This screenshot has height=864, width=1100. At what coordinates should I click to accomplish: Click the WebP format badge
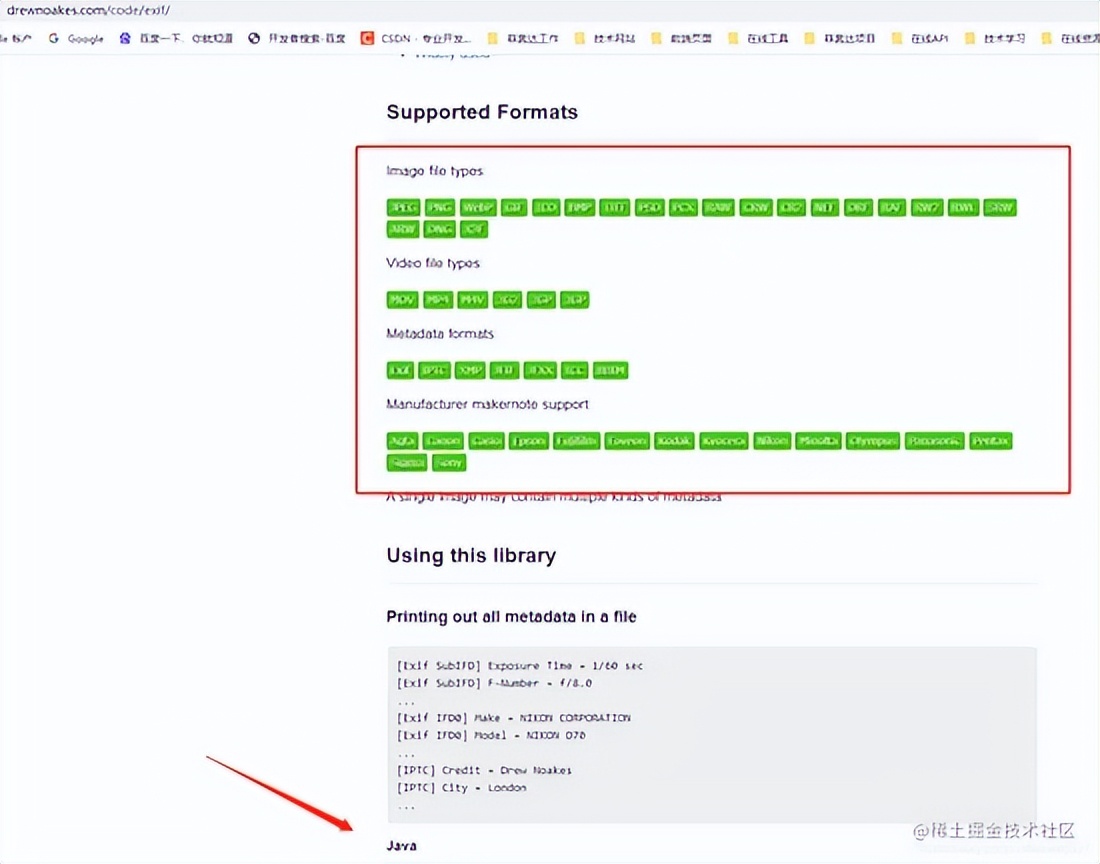tap(478, 208)
